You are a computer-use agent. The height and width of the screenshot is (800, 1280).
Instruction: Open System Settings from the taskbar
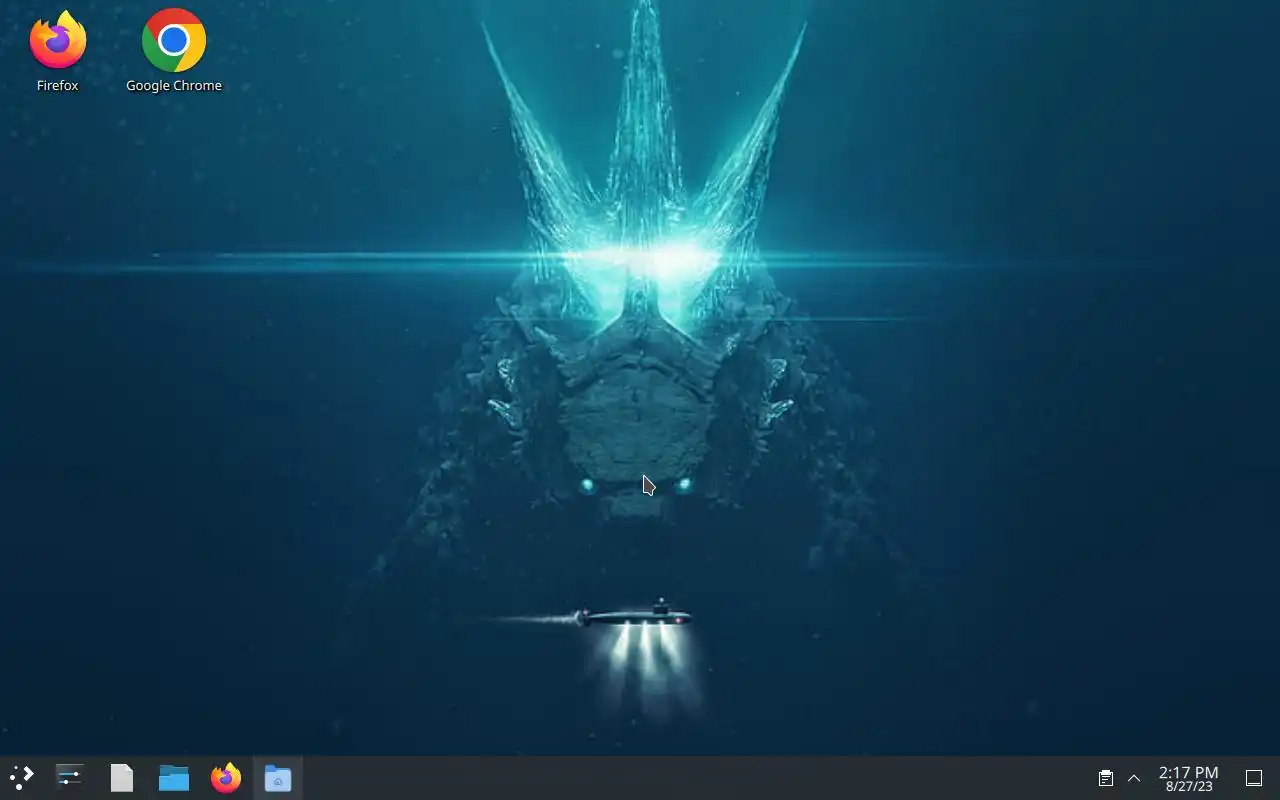click(70, 778)
